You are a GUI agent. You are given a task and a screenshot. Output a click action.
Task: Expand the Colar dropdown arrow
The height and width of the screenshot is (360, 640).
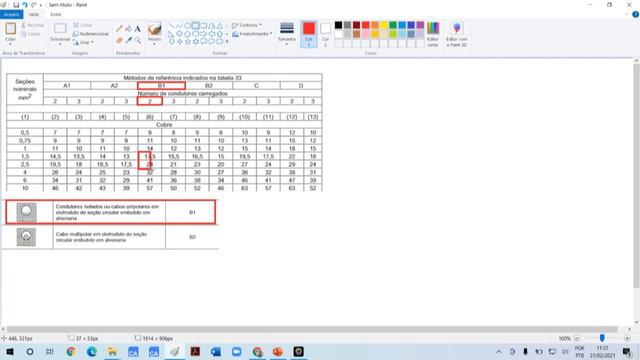[x=10, y=44]
